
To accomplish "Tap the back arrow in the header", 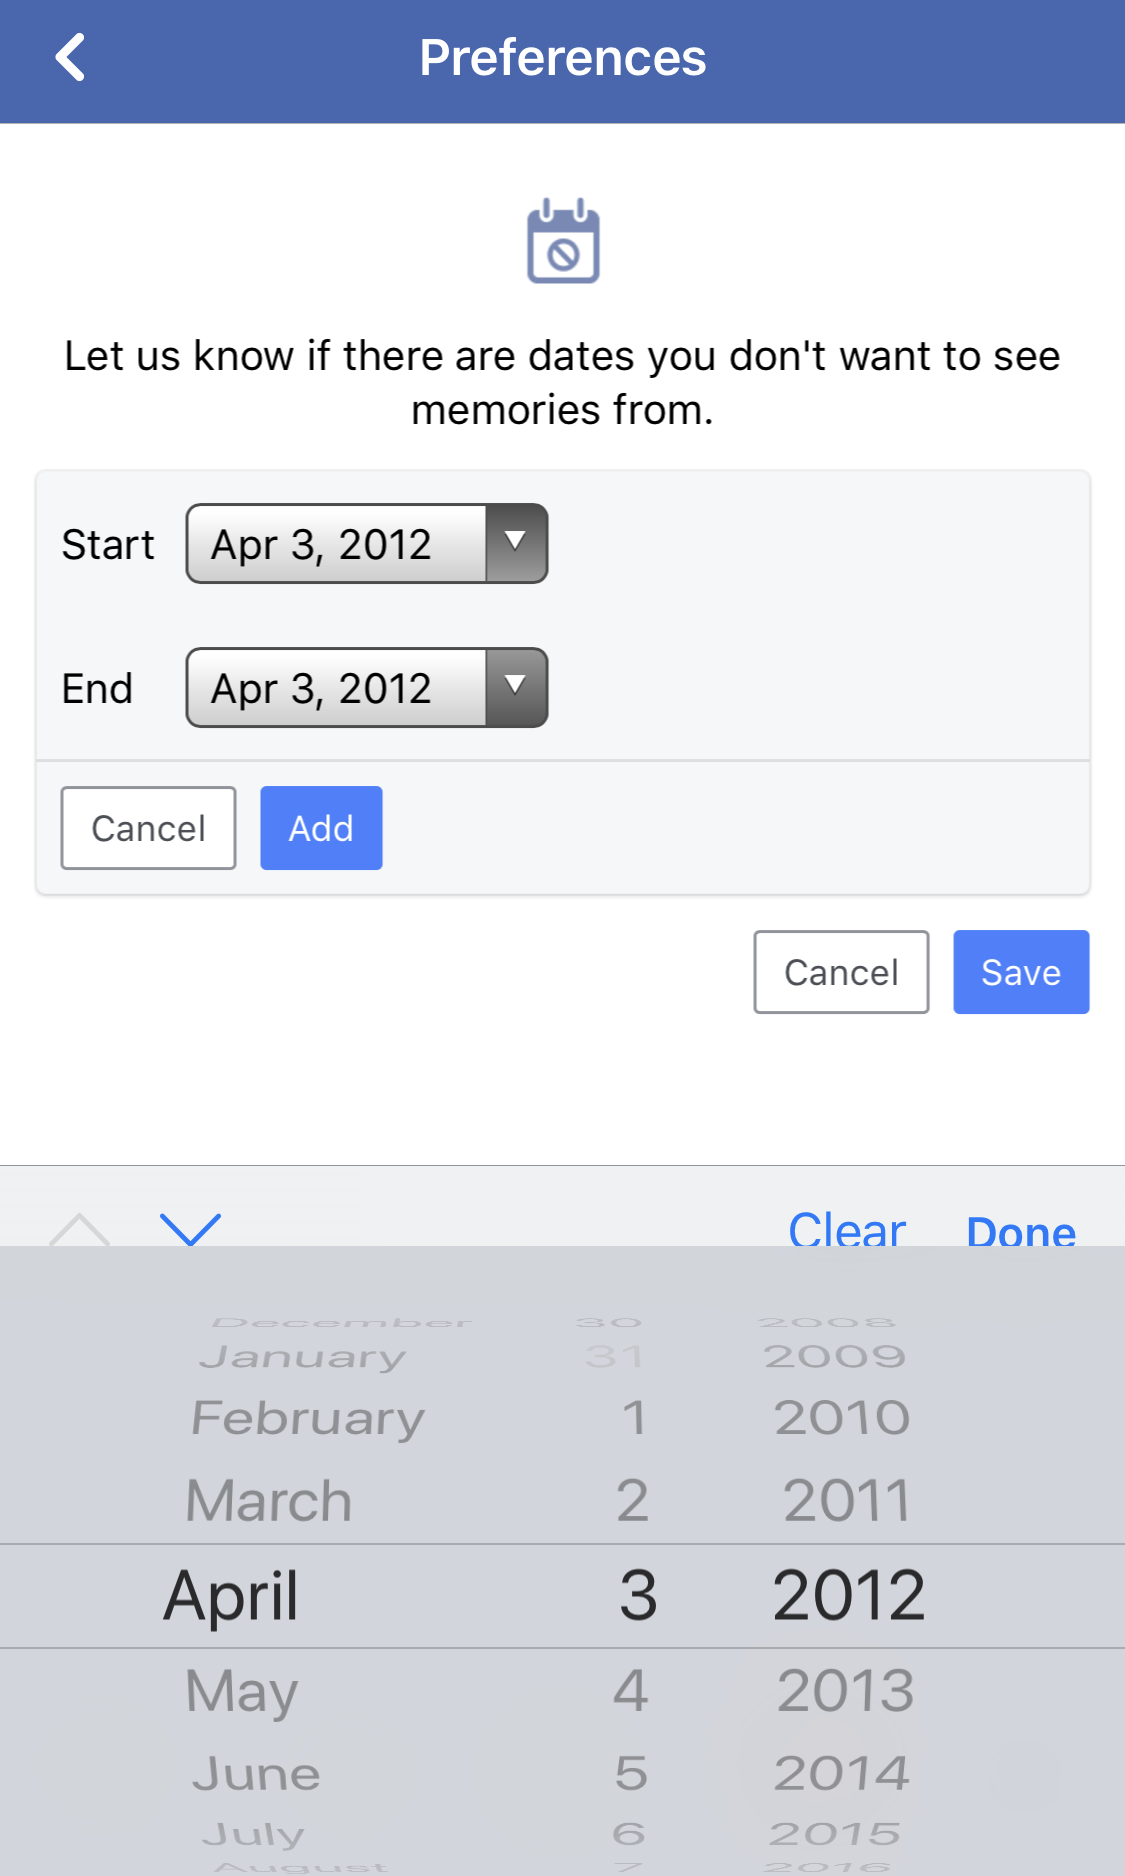I will click(70, 58).
